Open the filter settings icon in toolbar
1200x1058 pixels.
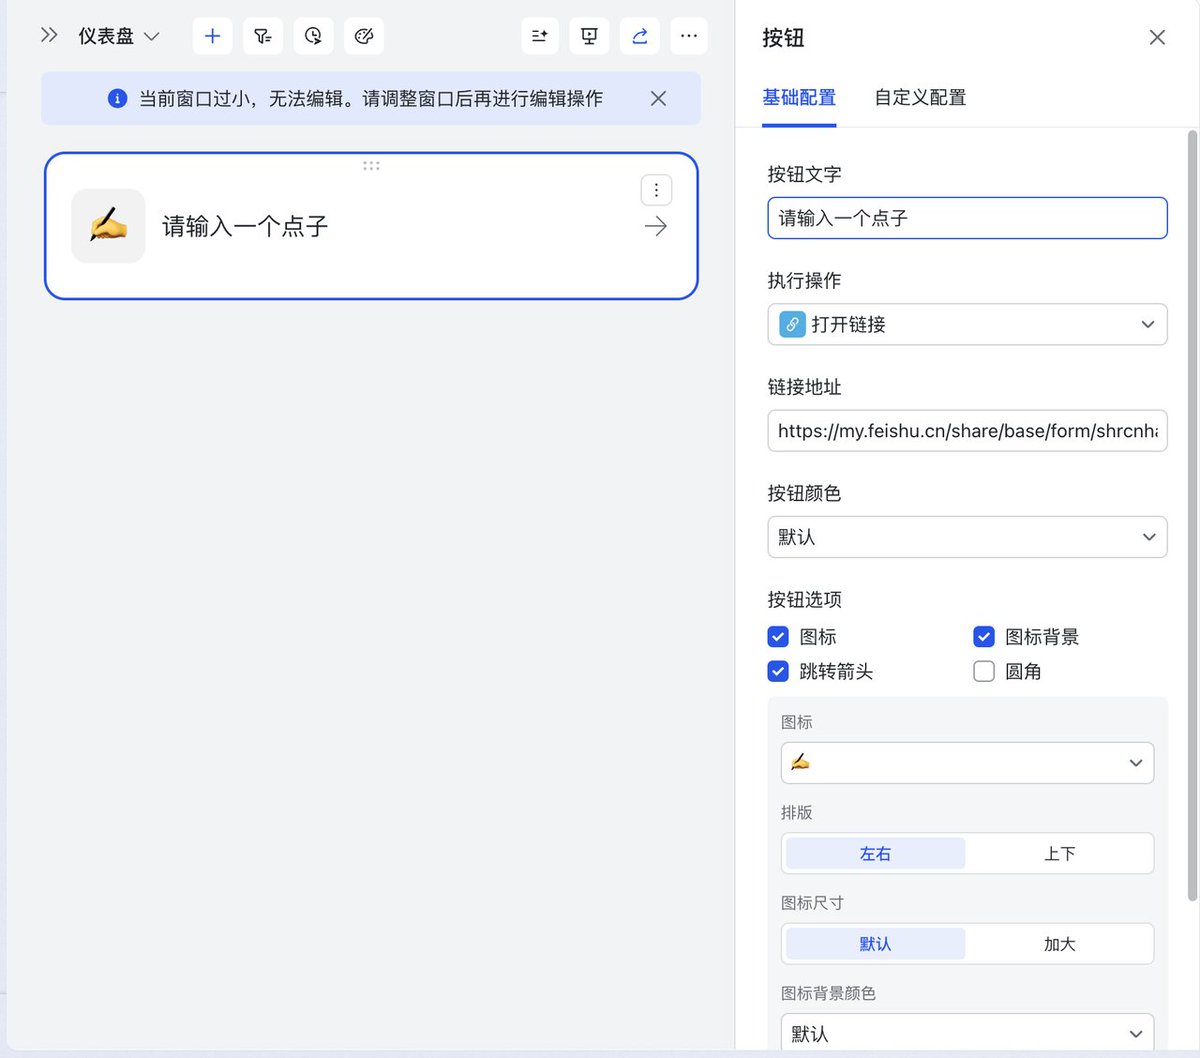(263, 36)
